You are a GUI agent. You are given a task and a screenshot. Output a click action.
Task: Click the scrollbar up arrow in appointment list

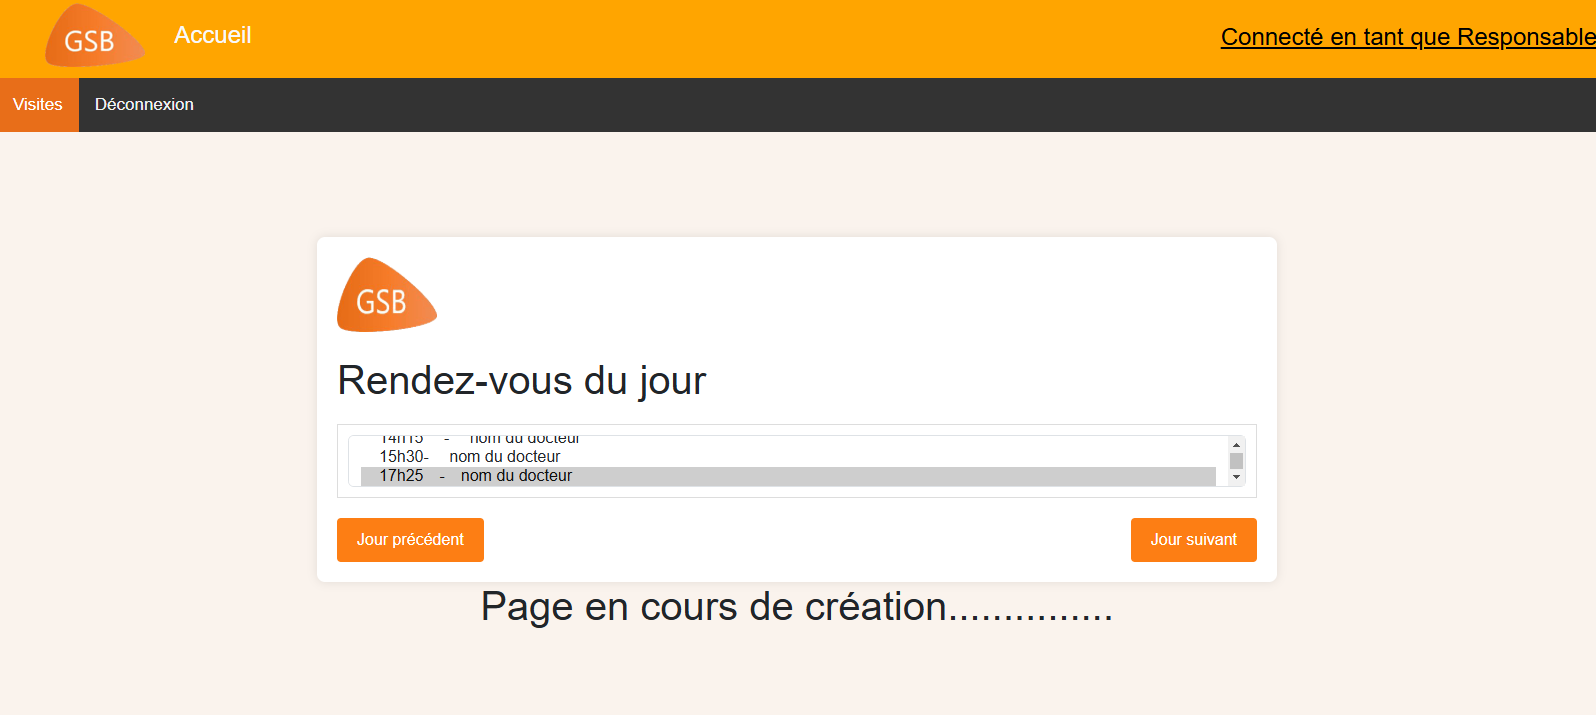pos(1236,445)
